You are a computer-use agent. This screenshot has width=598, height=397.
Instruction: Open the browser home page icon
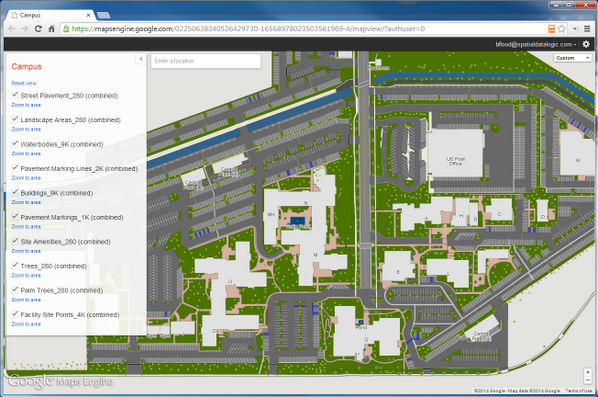coord(51,29)
